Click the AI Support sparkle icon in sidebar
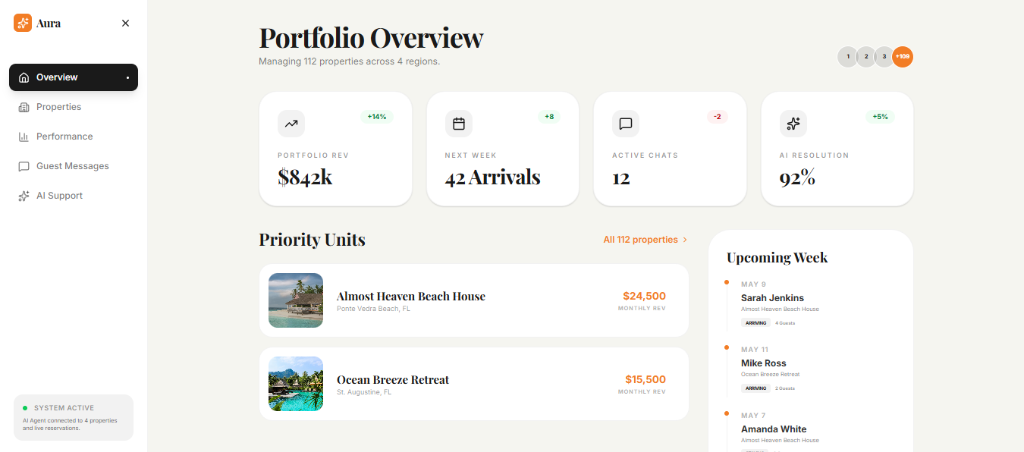This screenshot has width=1024, height=452. pyautogui.click(x=24, y=196)
